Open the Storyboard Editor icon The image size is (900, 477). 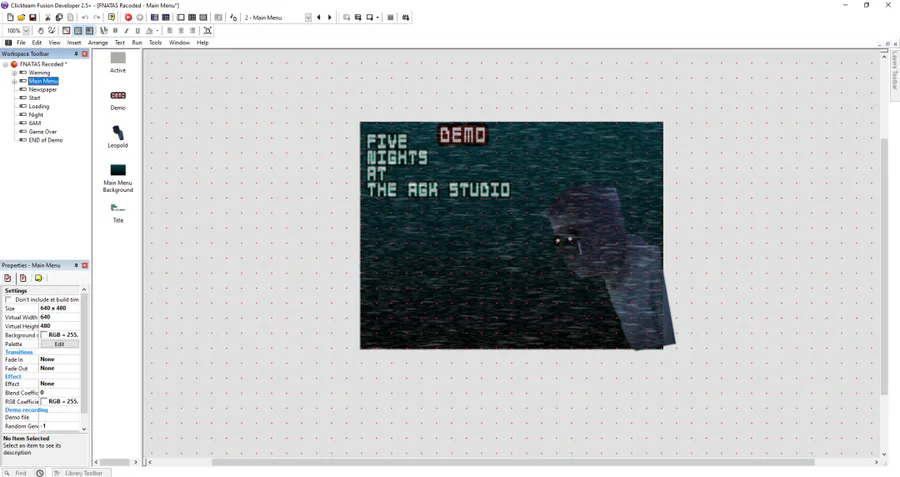pos(154,17)
